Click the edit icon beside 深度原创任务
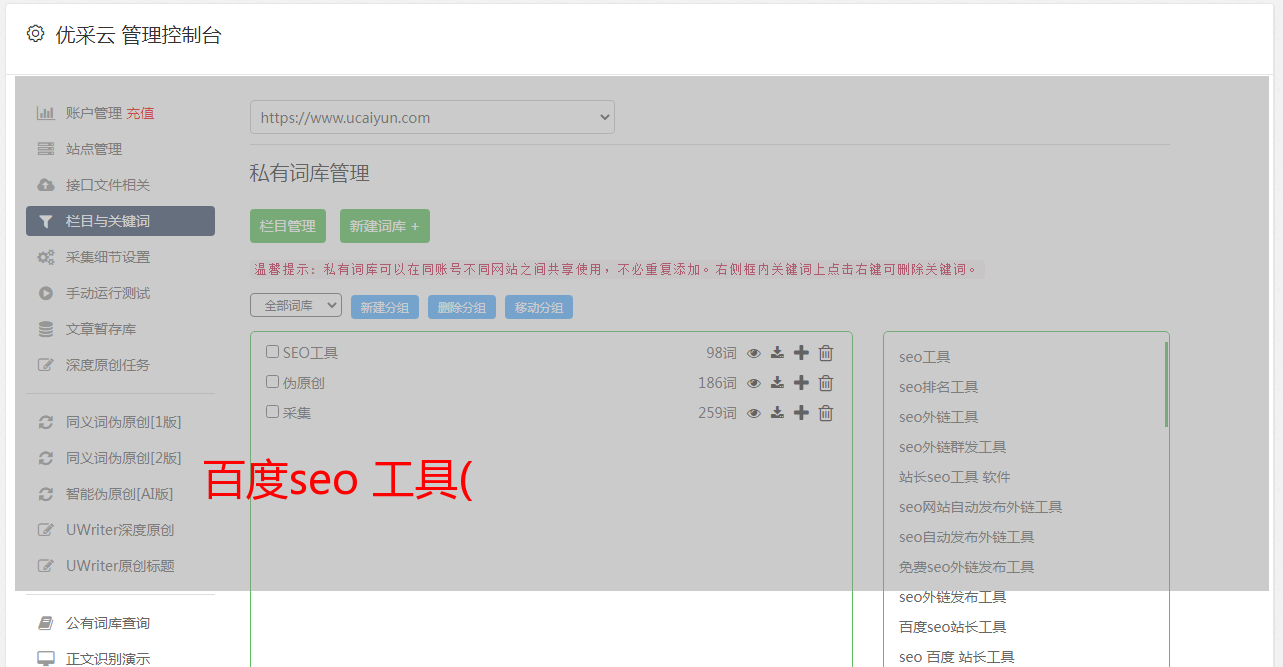This screenshot has height=667, width=1283. point(46,365)
